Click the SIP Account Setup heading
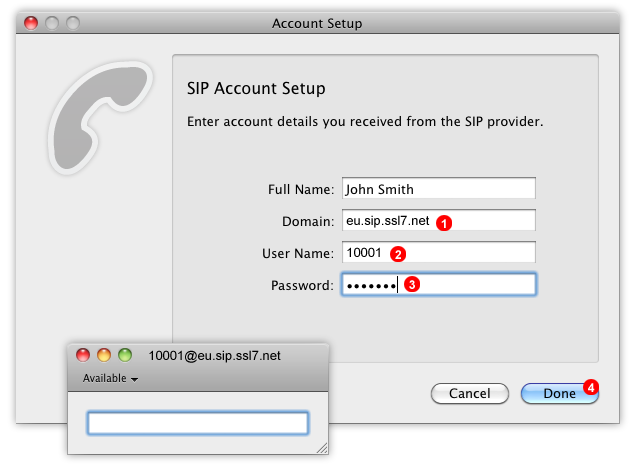The height and width of the screenshot is (466, 633). [x=256, y=88]
